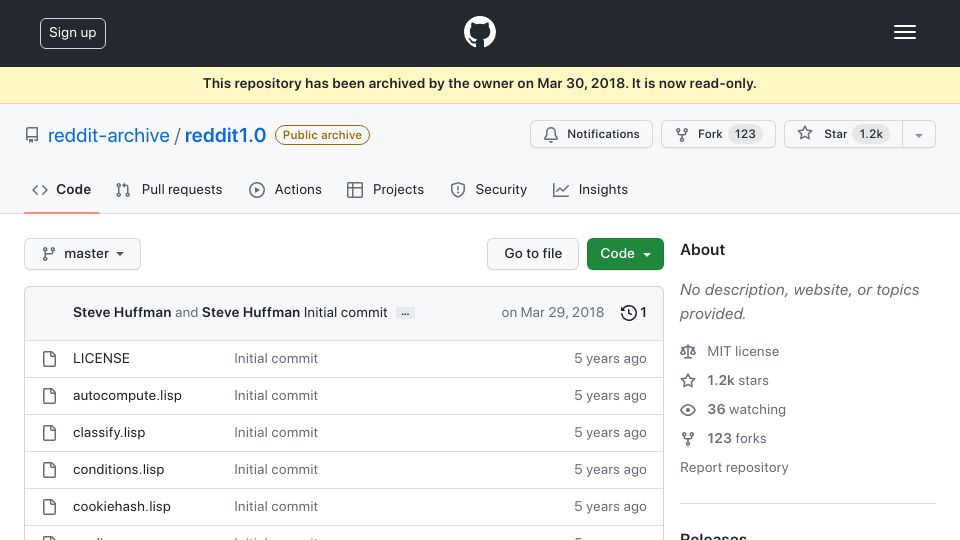
Task: Click the GitHub Octocat logo
Action: click(x=479, y=32)
